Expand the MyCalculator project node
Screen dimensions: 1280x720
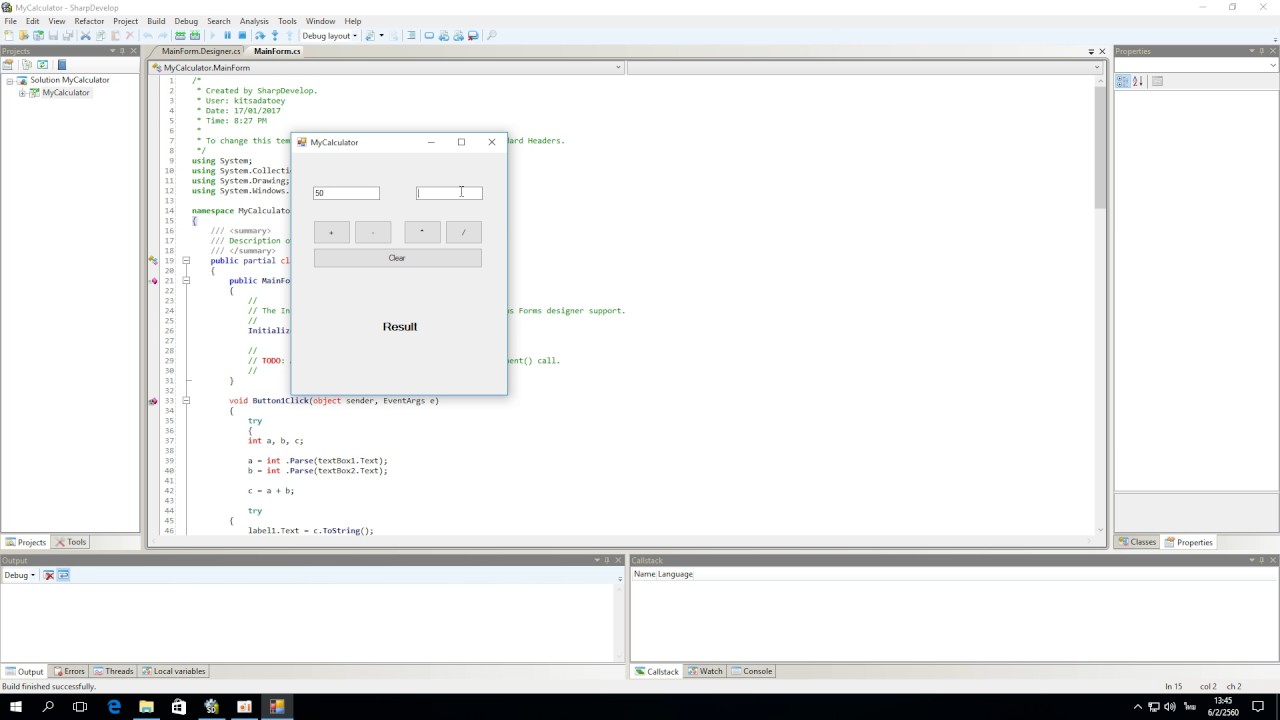tap(22, 93)
